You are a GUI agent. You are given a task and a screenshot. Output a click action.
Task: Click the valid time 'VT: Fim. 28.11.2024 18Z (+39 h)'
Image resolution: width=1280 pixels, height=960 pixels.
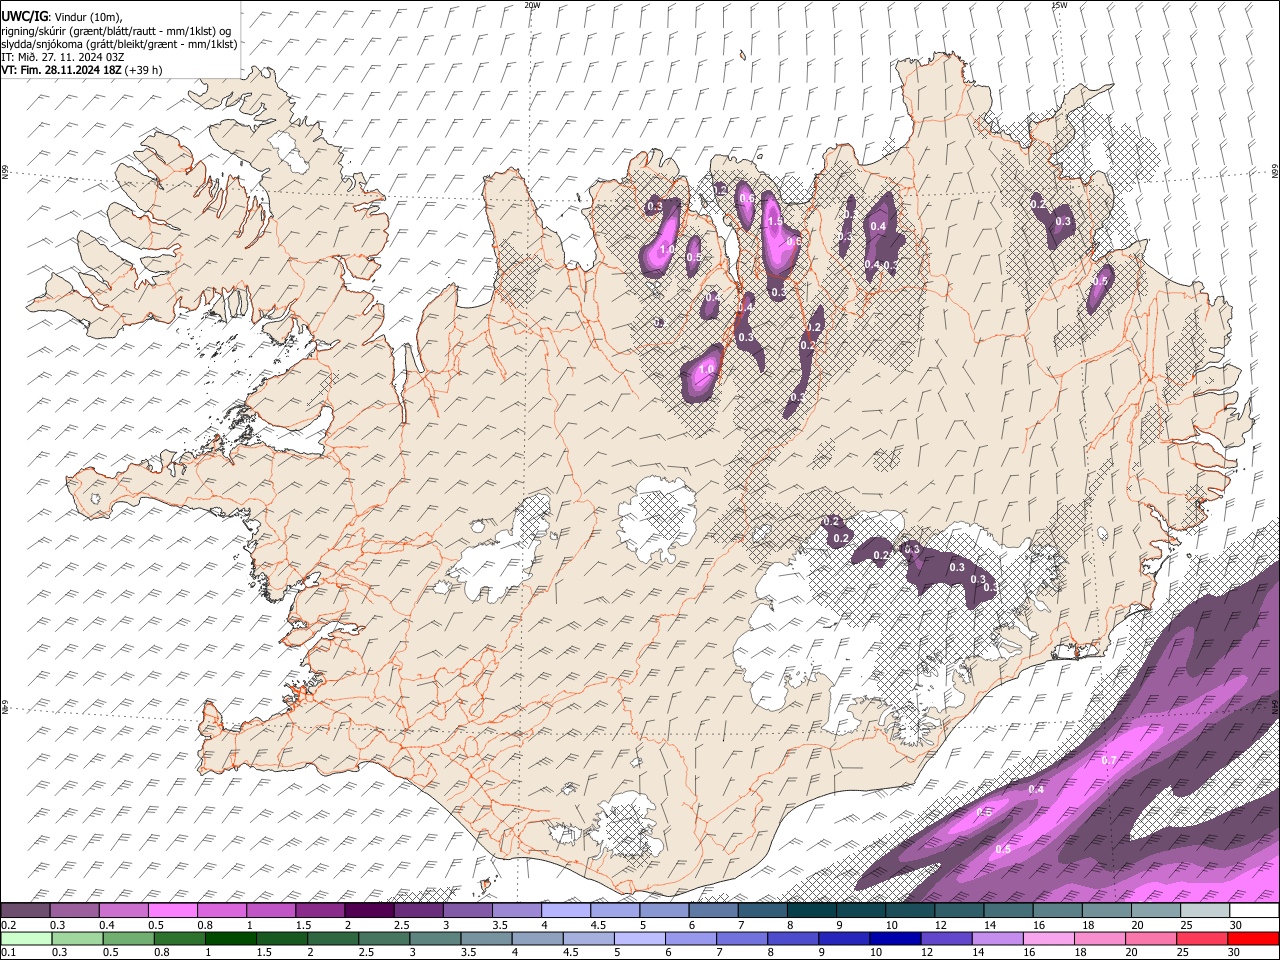81,70
